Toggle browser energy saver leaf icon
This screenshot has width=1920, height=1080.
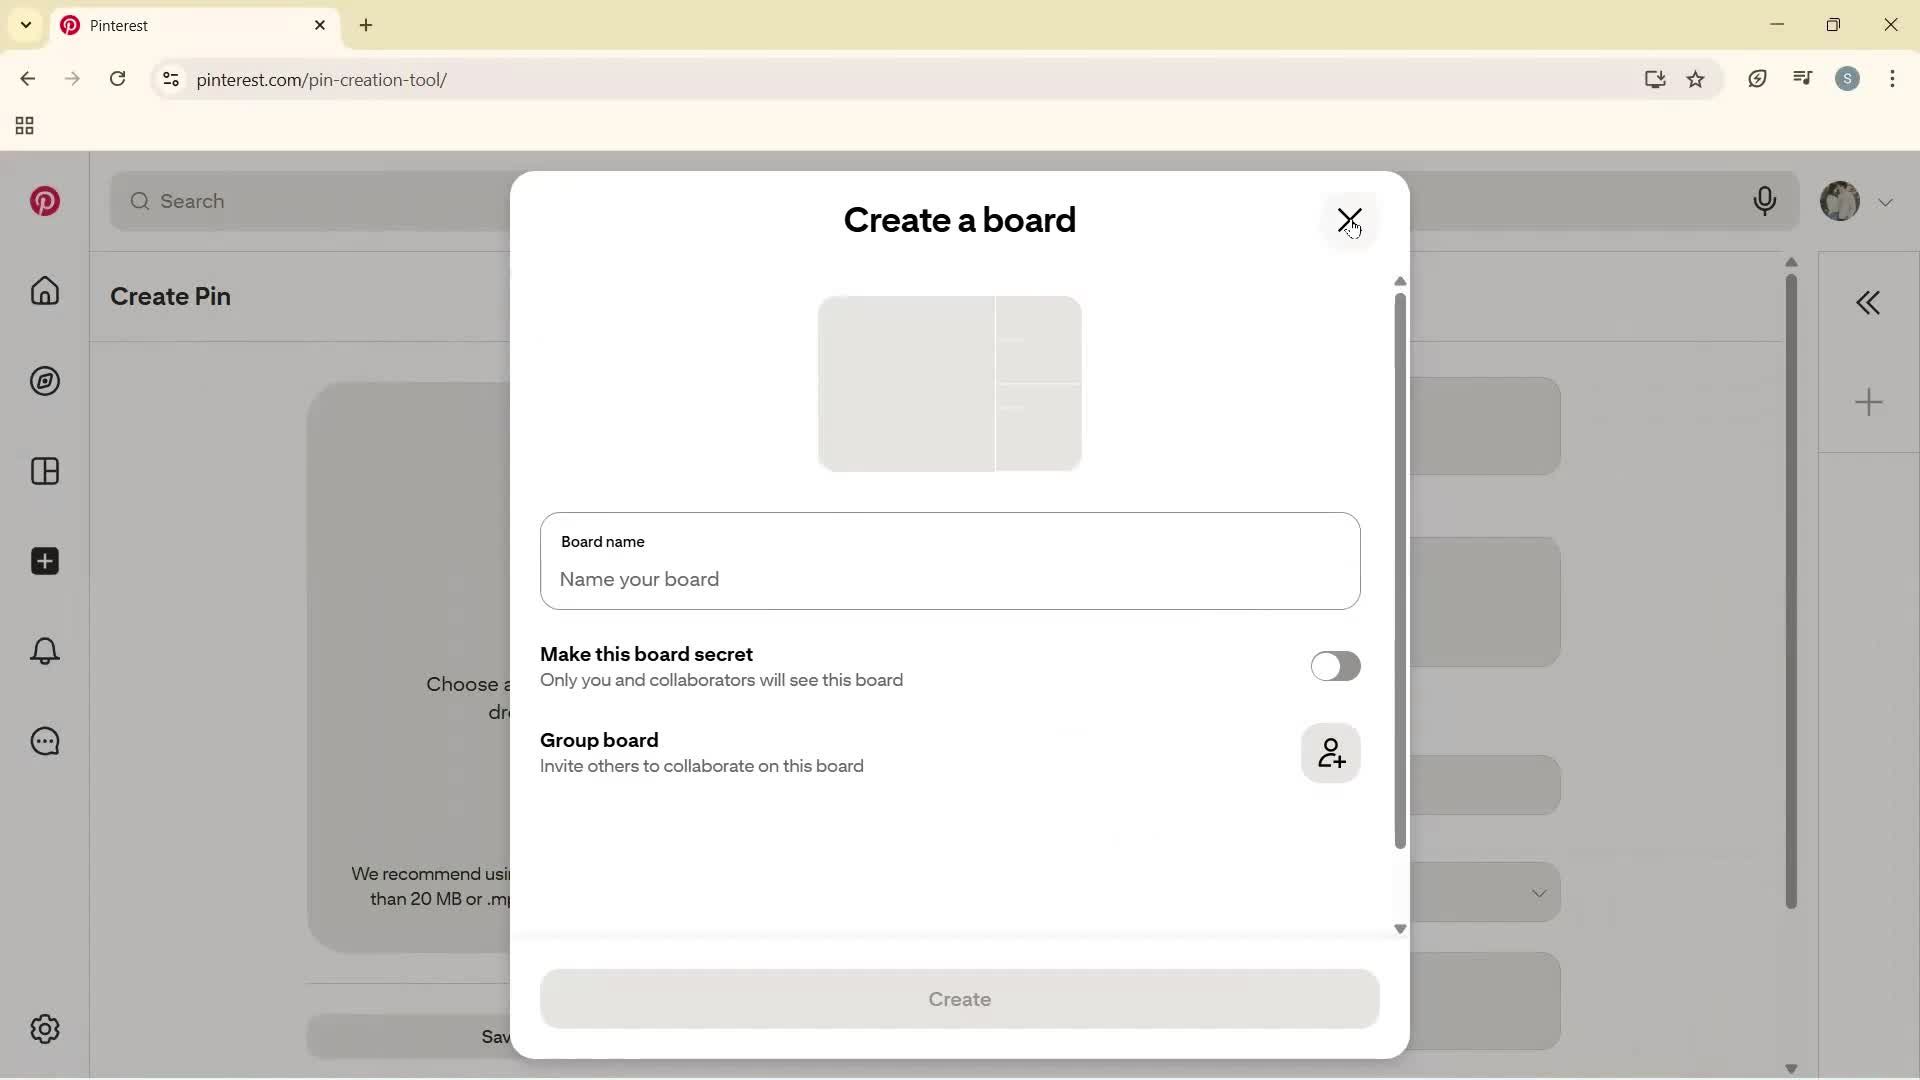[1758, 79]
